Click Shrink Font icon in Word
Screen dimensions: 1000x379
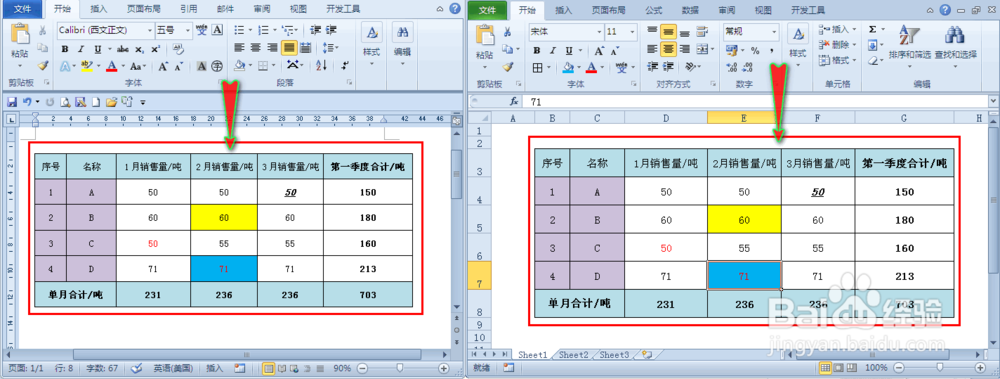point(179,66)
